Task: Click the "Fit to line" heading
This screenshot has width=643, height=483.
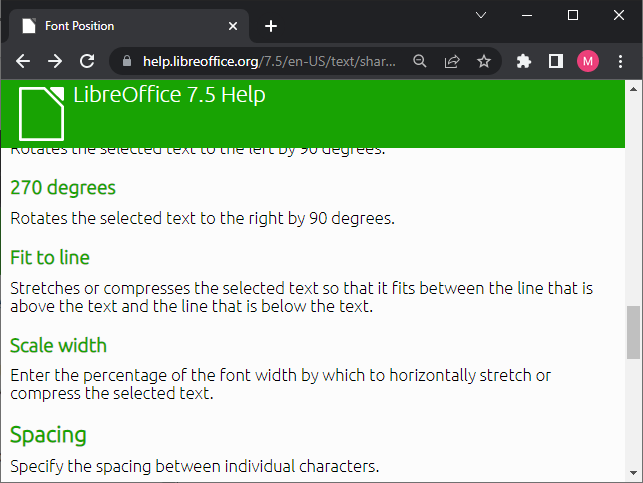Action: pos(50,258)
